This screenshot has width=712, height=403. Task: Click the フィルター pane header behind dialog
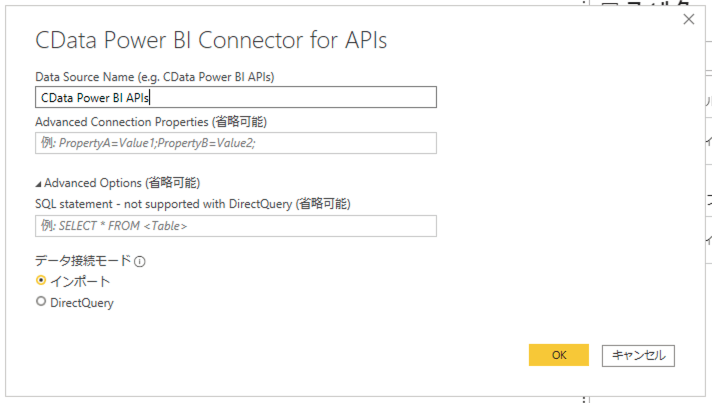click(x=660, y=6)
